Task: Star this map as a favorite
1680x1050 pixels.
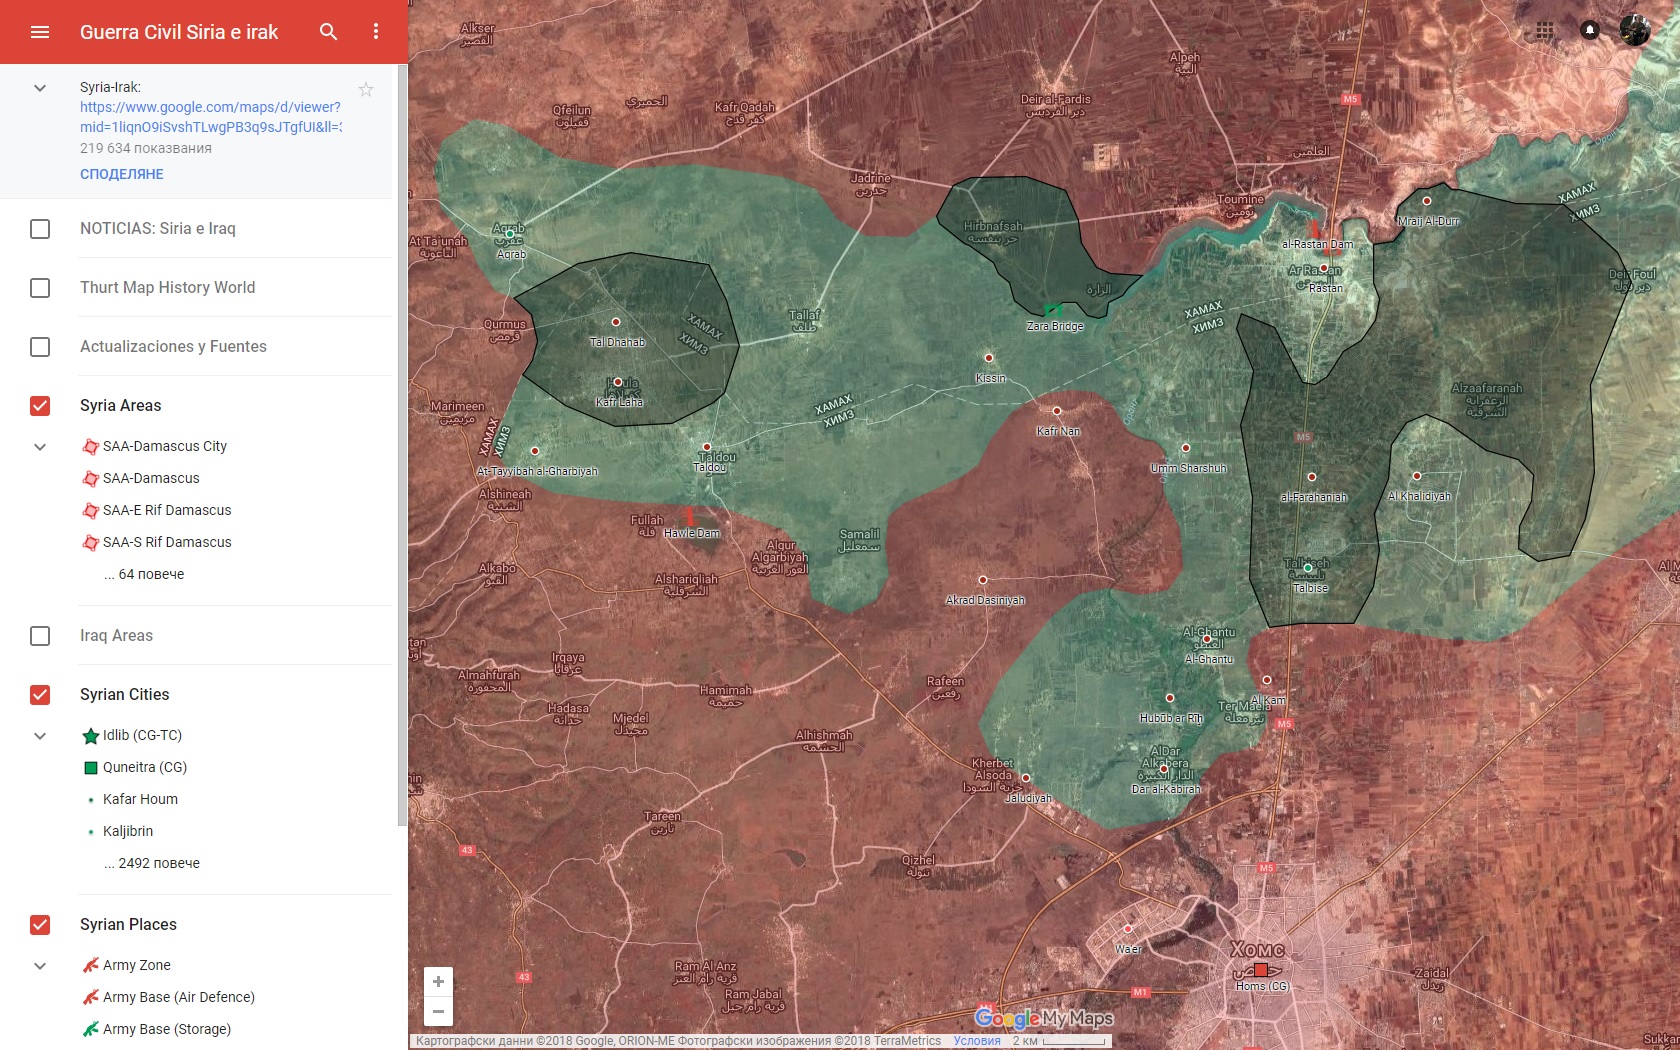Action: click(x=366, y=89)
